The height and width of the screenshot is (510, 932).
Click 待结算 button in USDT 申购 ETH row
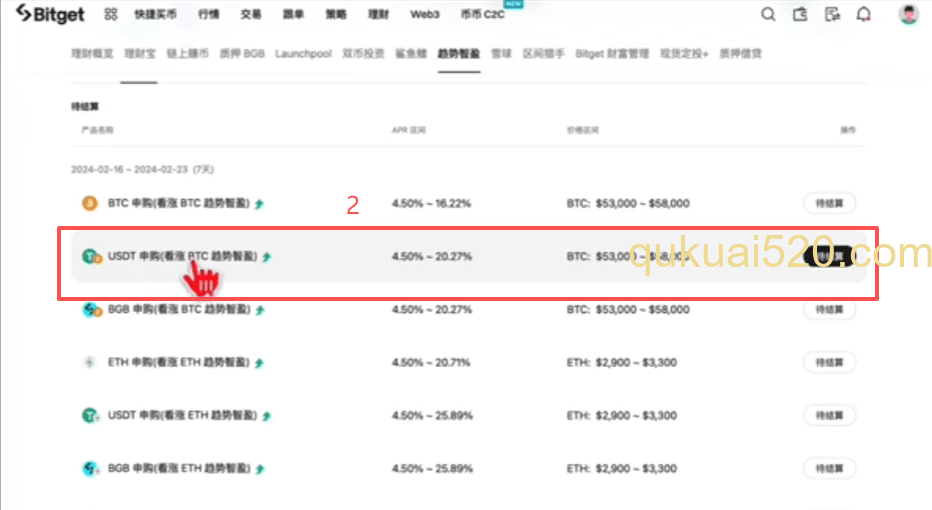click(829, 415)
